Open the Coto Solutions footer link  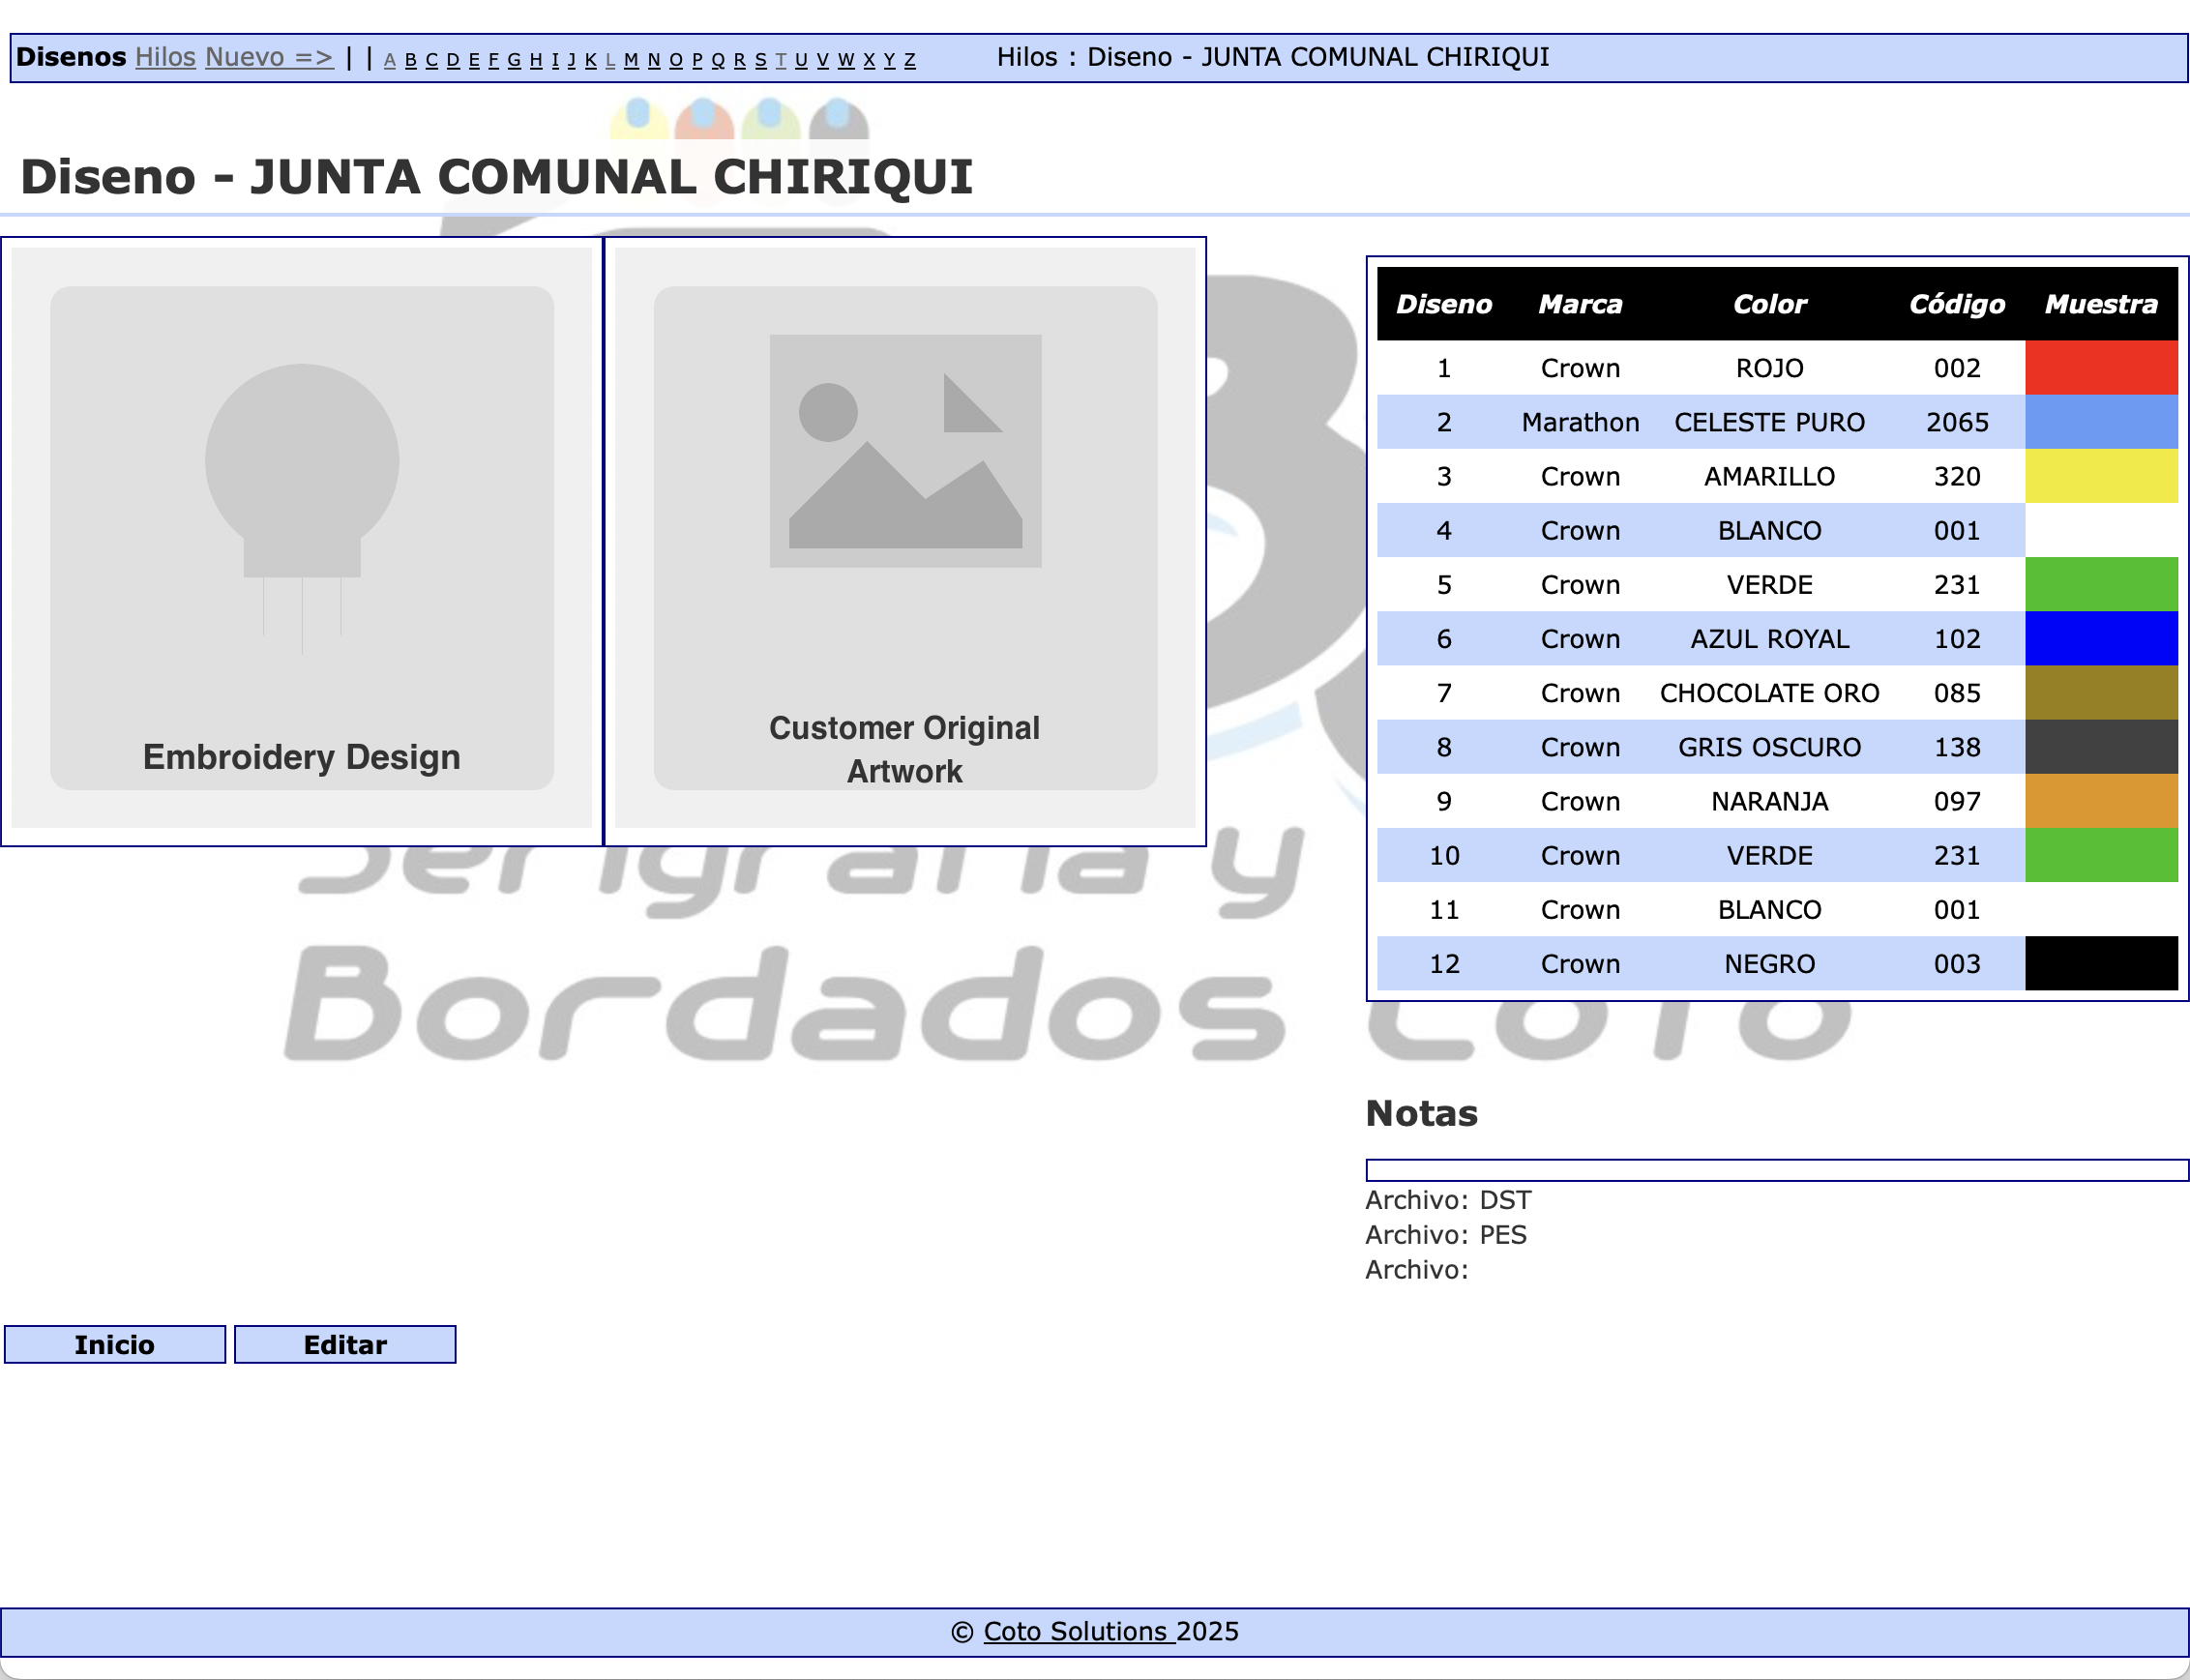1078,1631
